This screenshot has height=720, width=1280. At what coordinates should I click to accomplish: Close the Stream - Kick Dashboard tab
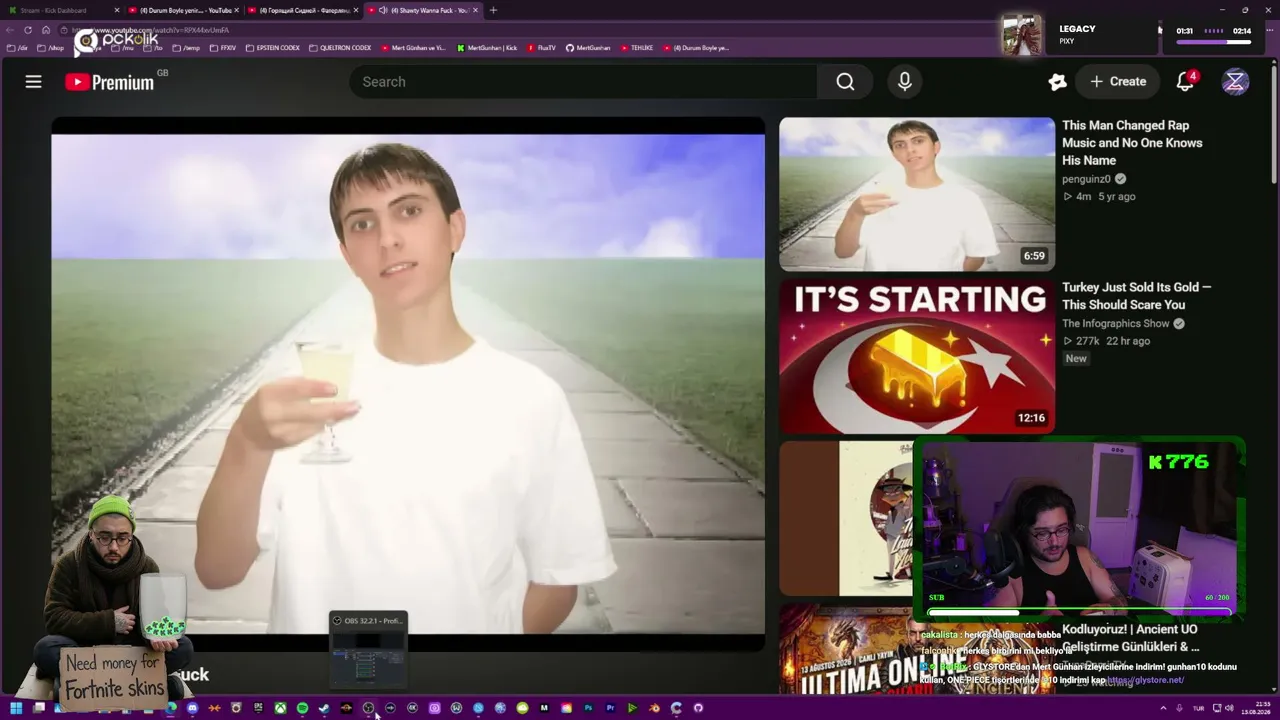[x=117, y=10]
